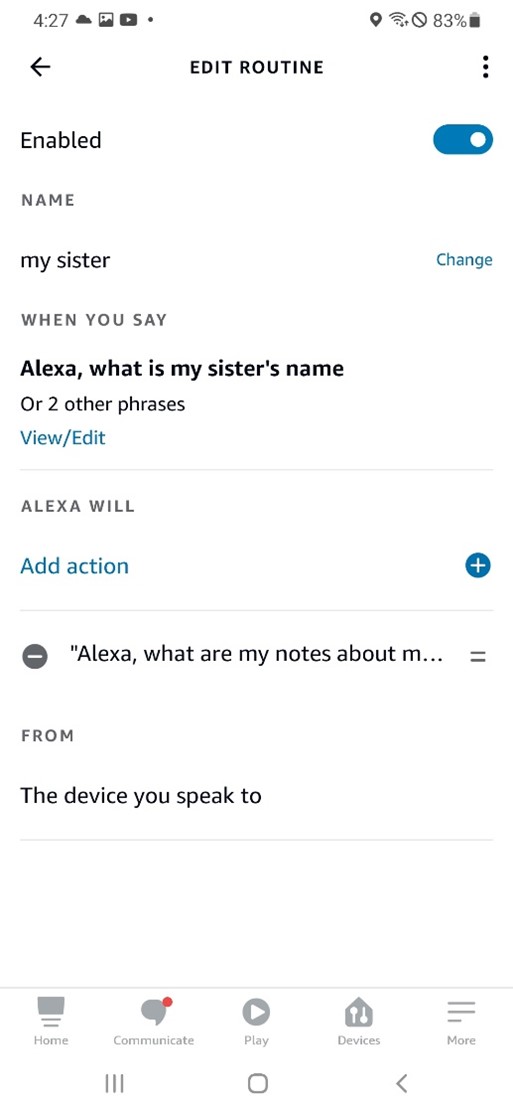Choose The device you speak to option

pos(256,796)
